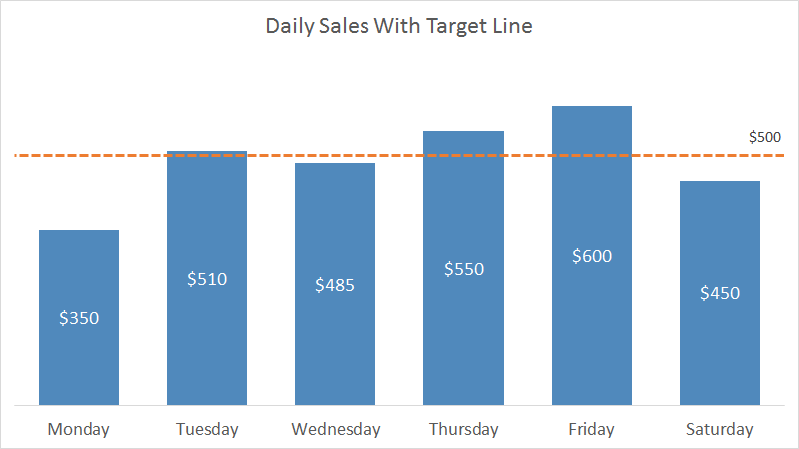Select the Saturday sales bar
The height and width of the screenshot is (449, 799).
(719, 350)
